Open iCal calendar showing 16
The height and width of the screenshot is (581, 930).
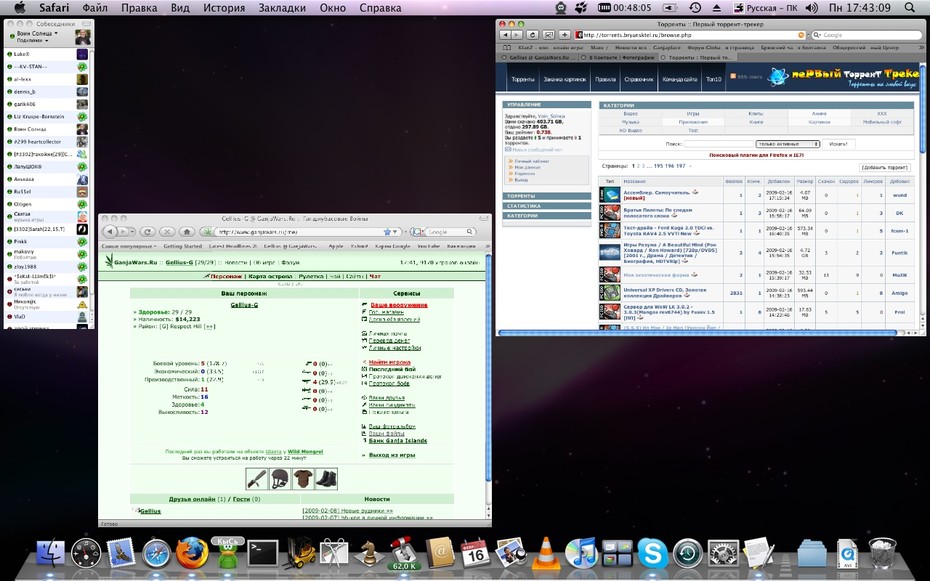(x=474, y=554)
